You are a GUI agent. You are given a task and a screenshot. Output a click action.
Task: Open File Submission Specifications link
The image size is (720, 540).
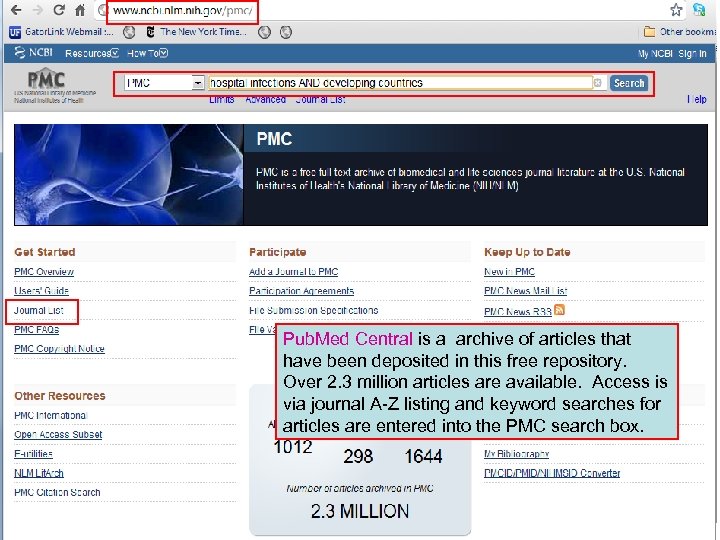pos(314,310)
